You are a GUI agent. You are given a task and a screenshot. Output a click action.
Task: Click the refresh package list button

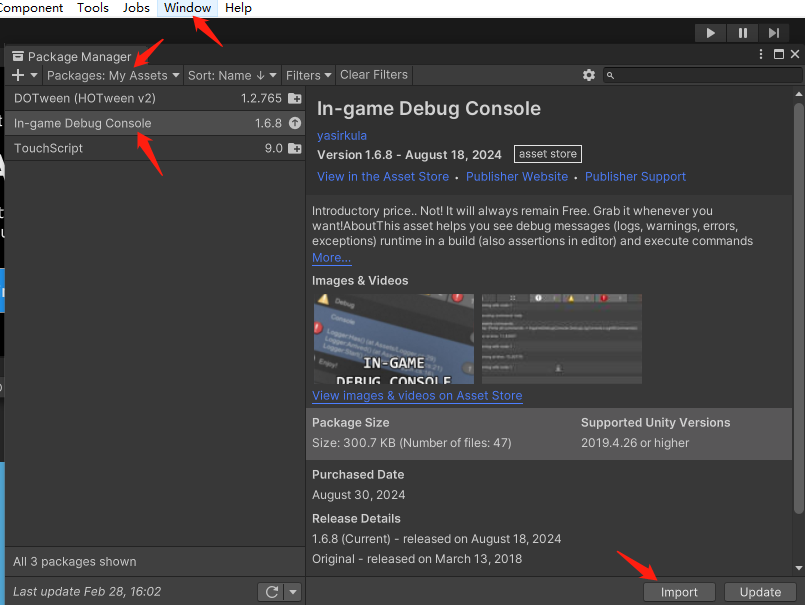(x=272, y=592)
